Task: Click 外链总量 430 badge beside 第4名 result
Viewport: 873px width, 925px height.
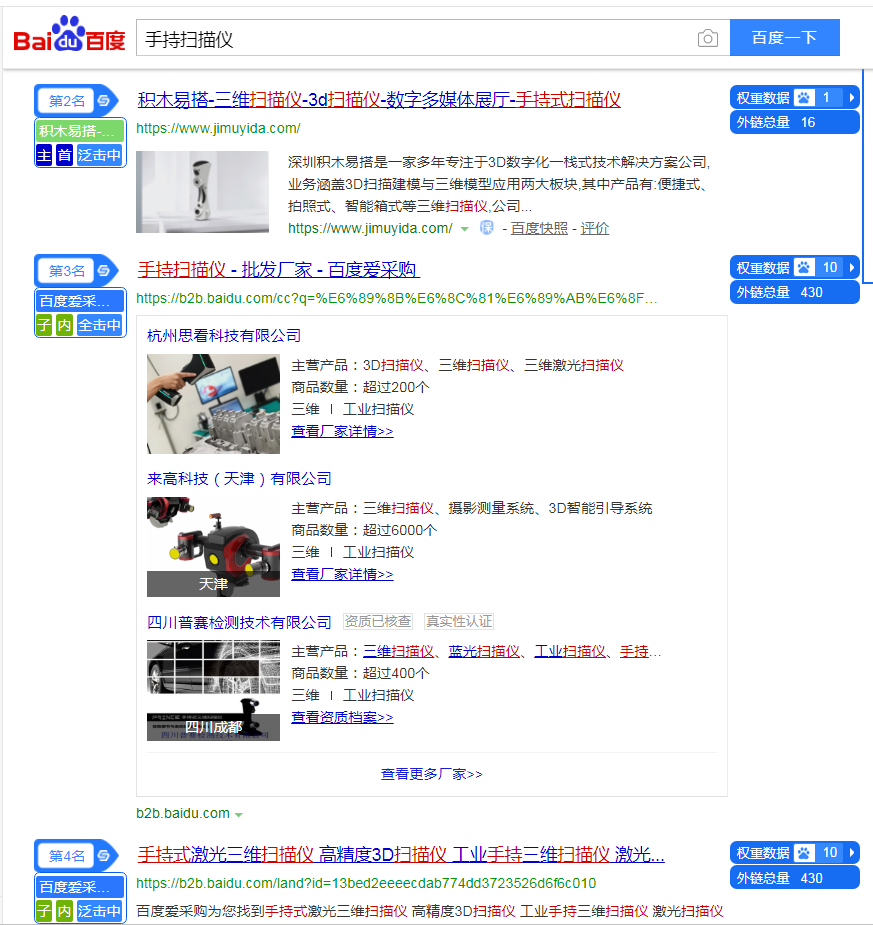Action: [794, 878]
